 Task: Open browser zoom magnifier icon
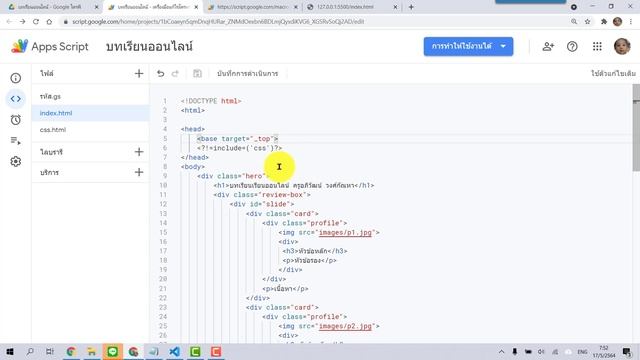(x=574, y=22)
